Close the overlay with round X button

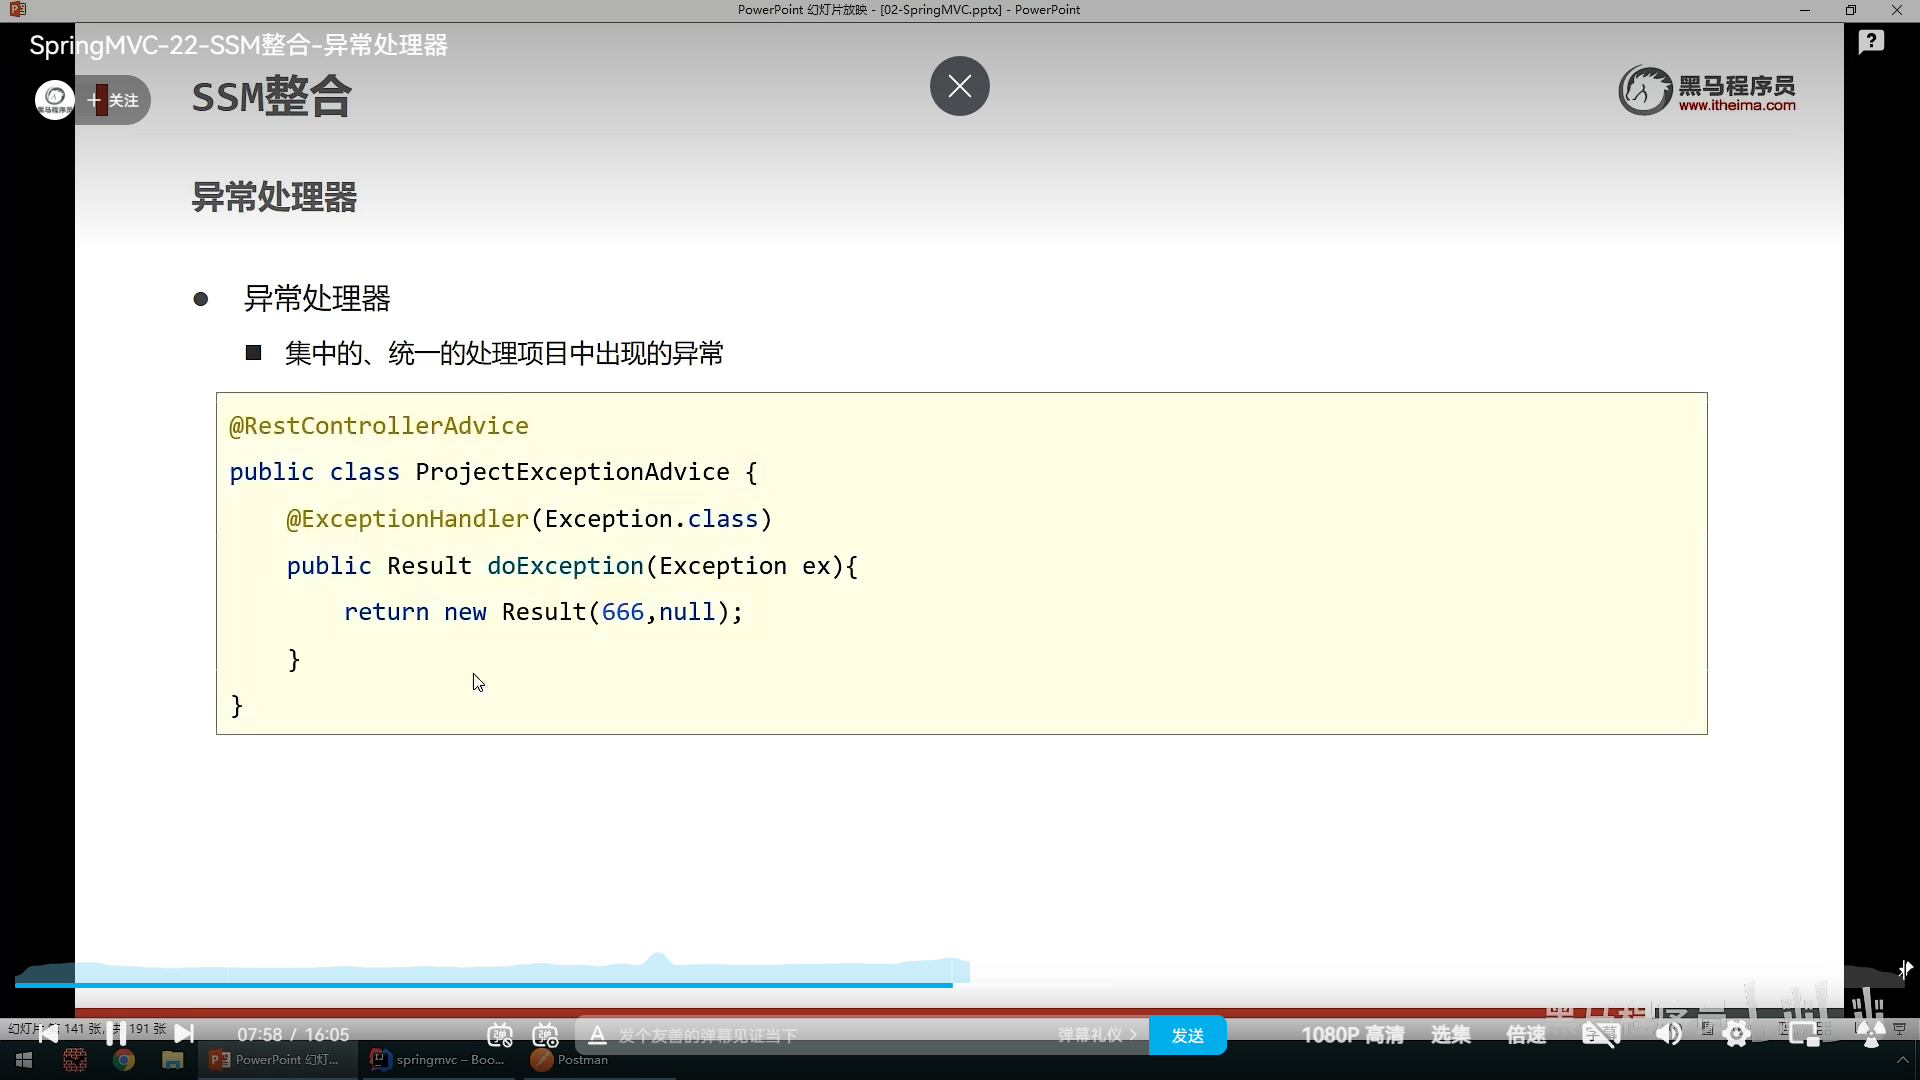coord(959,86)
